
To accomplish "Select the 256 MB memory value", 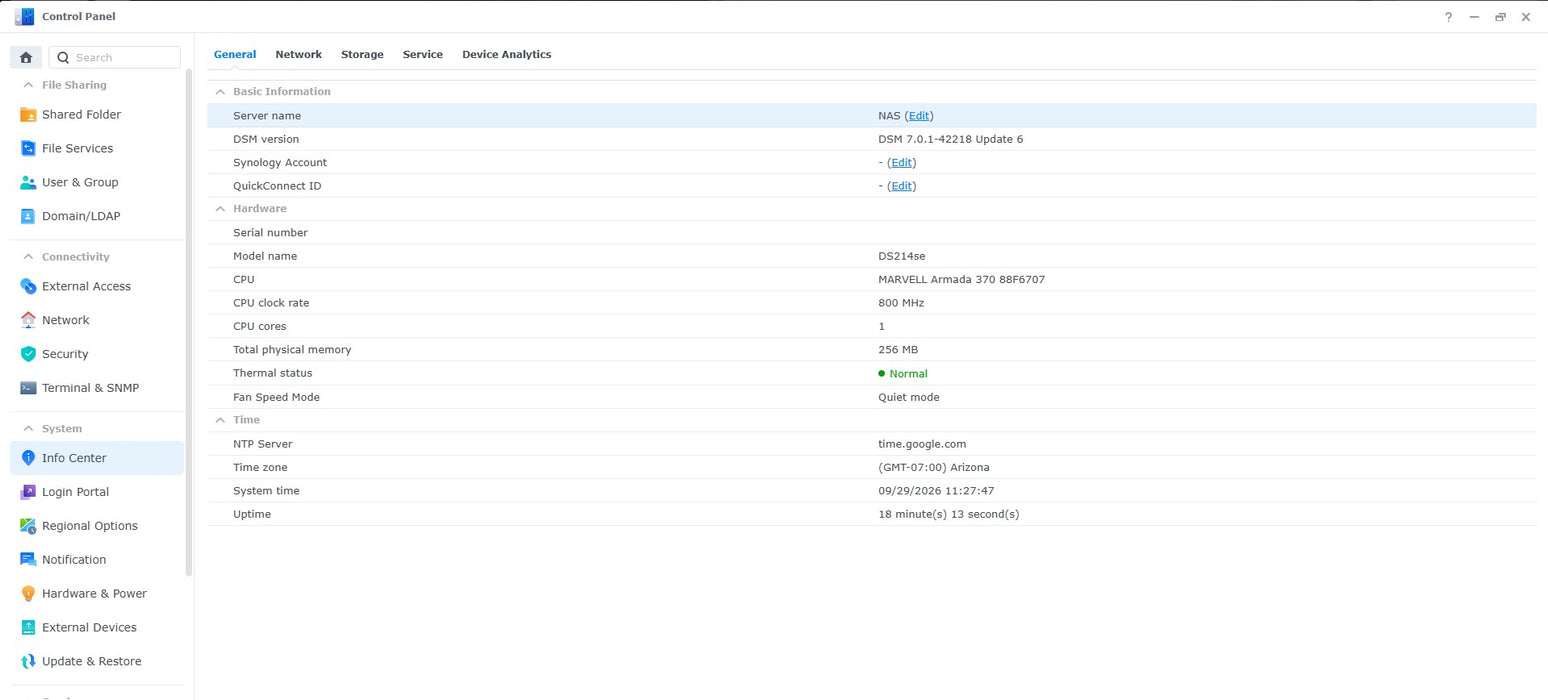I will tap(898, 350).
